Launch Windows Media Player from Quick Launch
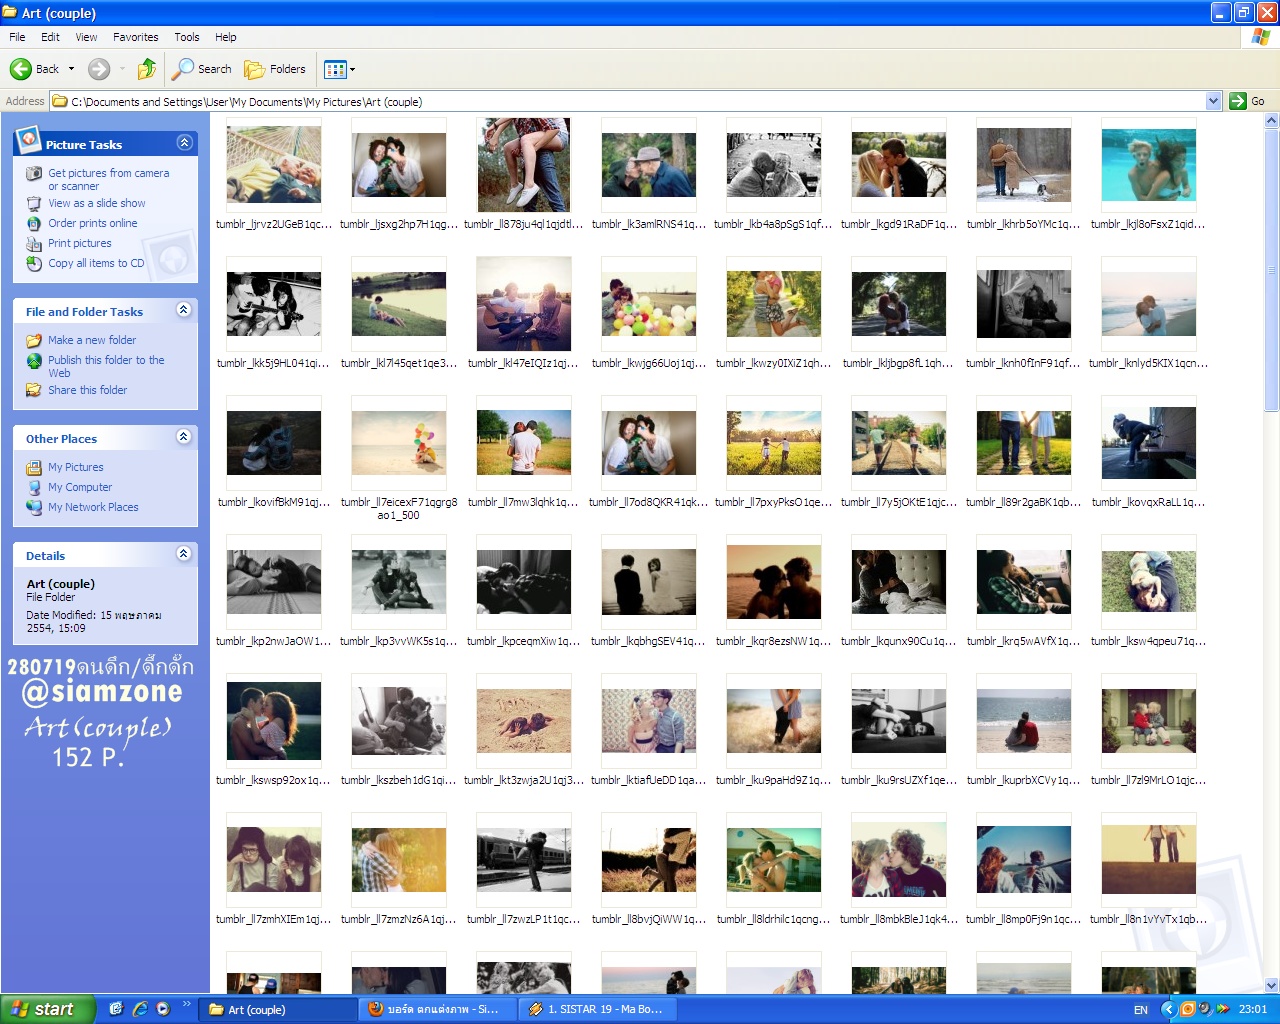The image size is (1280, 1024). click(x=163, y=1009)
